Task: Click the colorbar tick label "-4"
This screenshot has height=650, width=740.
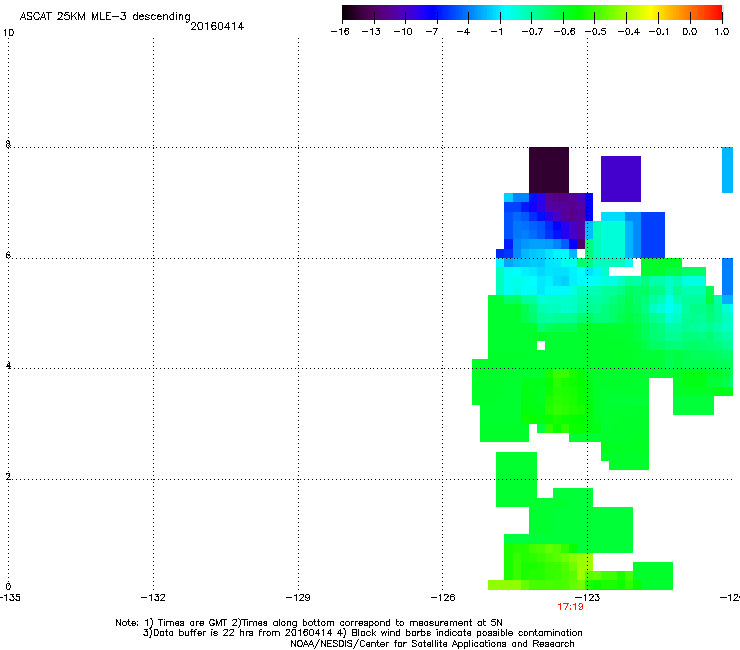Action: coord(463,32)
